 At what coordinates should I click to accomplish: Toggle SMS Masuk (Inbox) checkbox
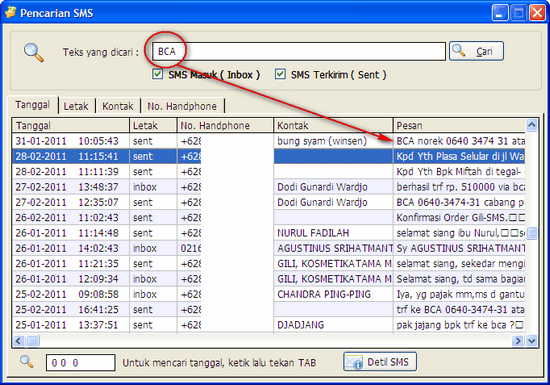[x=158, y=74]
